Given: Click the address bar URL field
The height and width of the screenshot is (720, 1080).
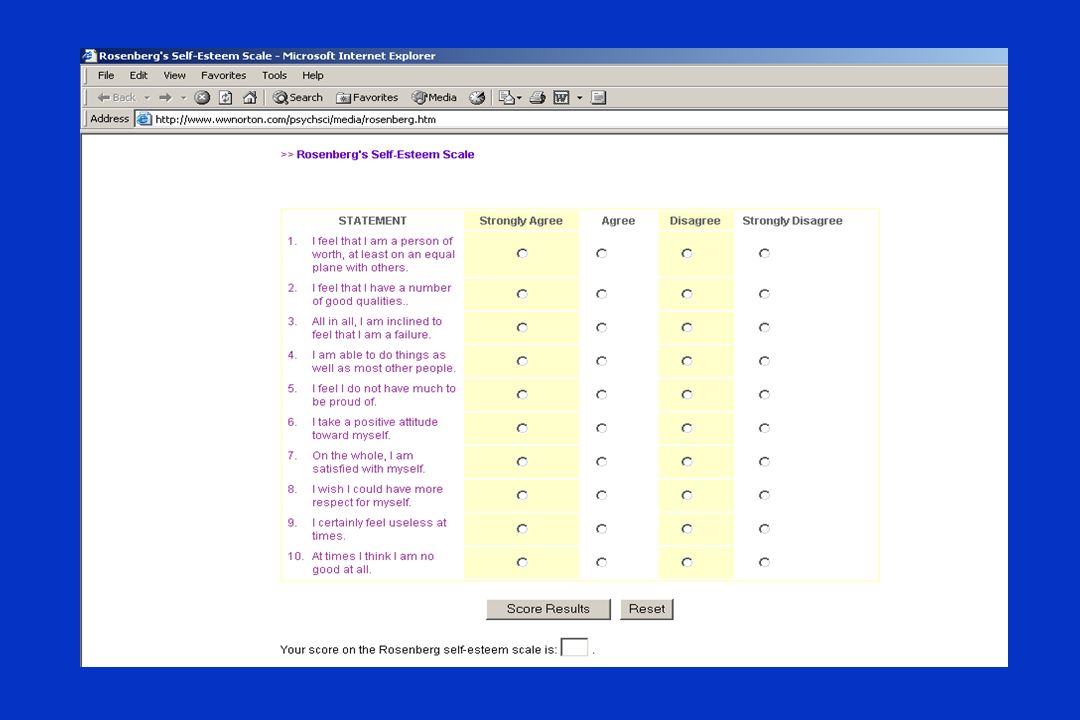Looking at the screenshot, I should click(572, 119).
